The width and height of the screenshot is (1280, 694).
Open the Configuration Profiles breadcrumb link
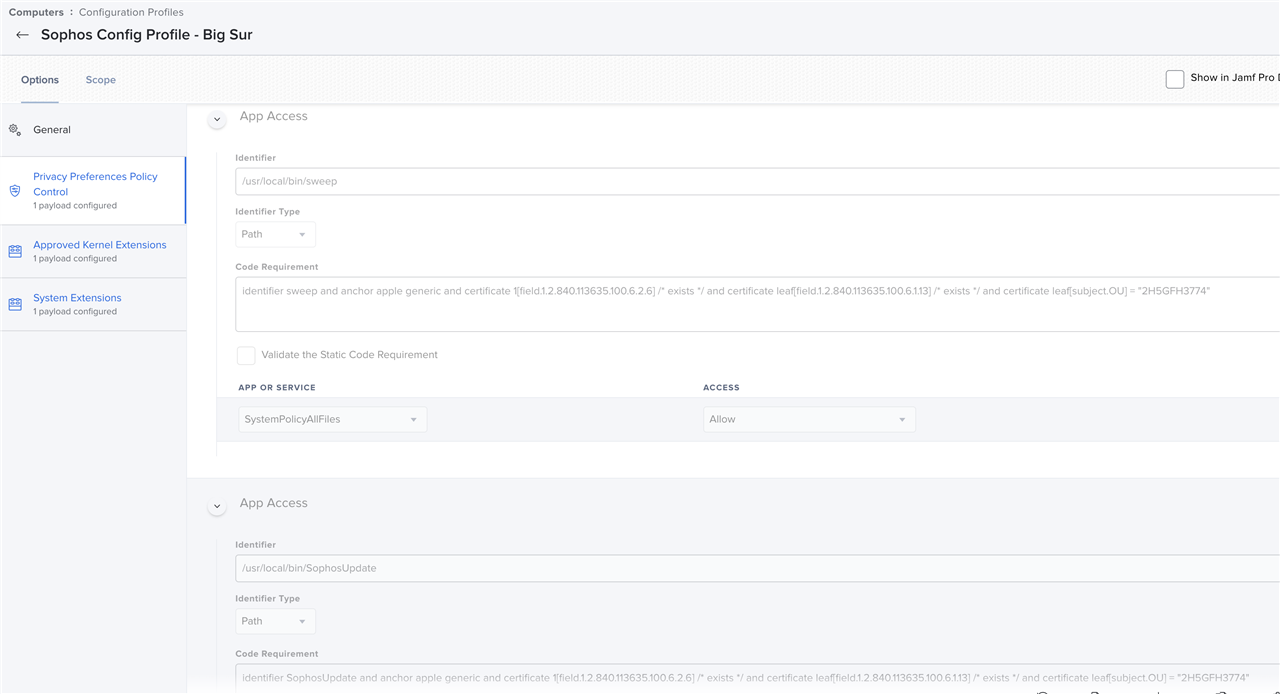click(131, 12)
